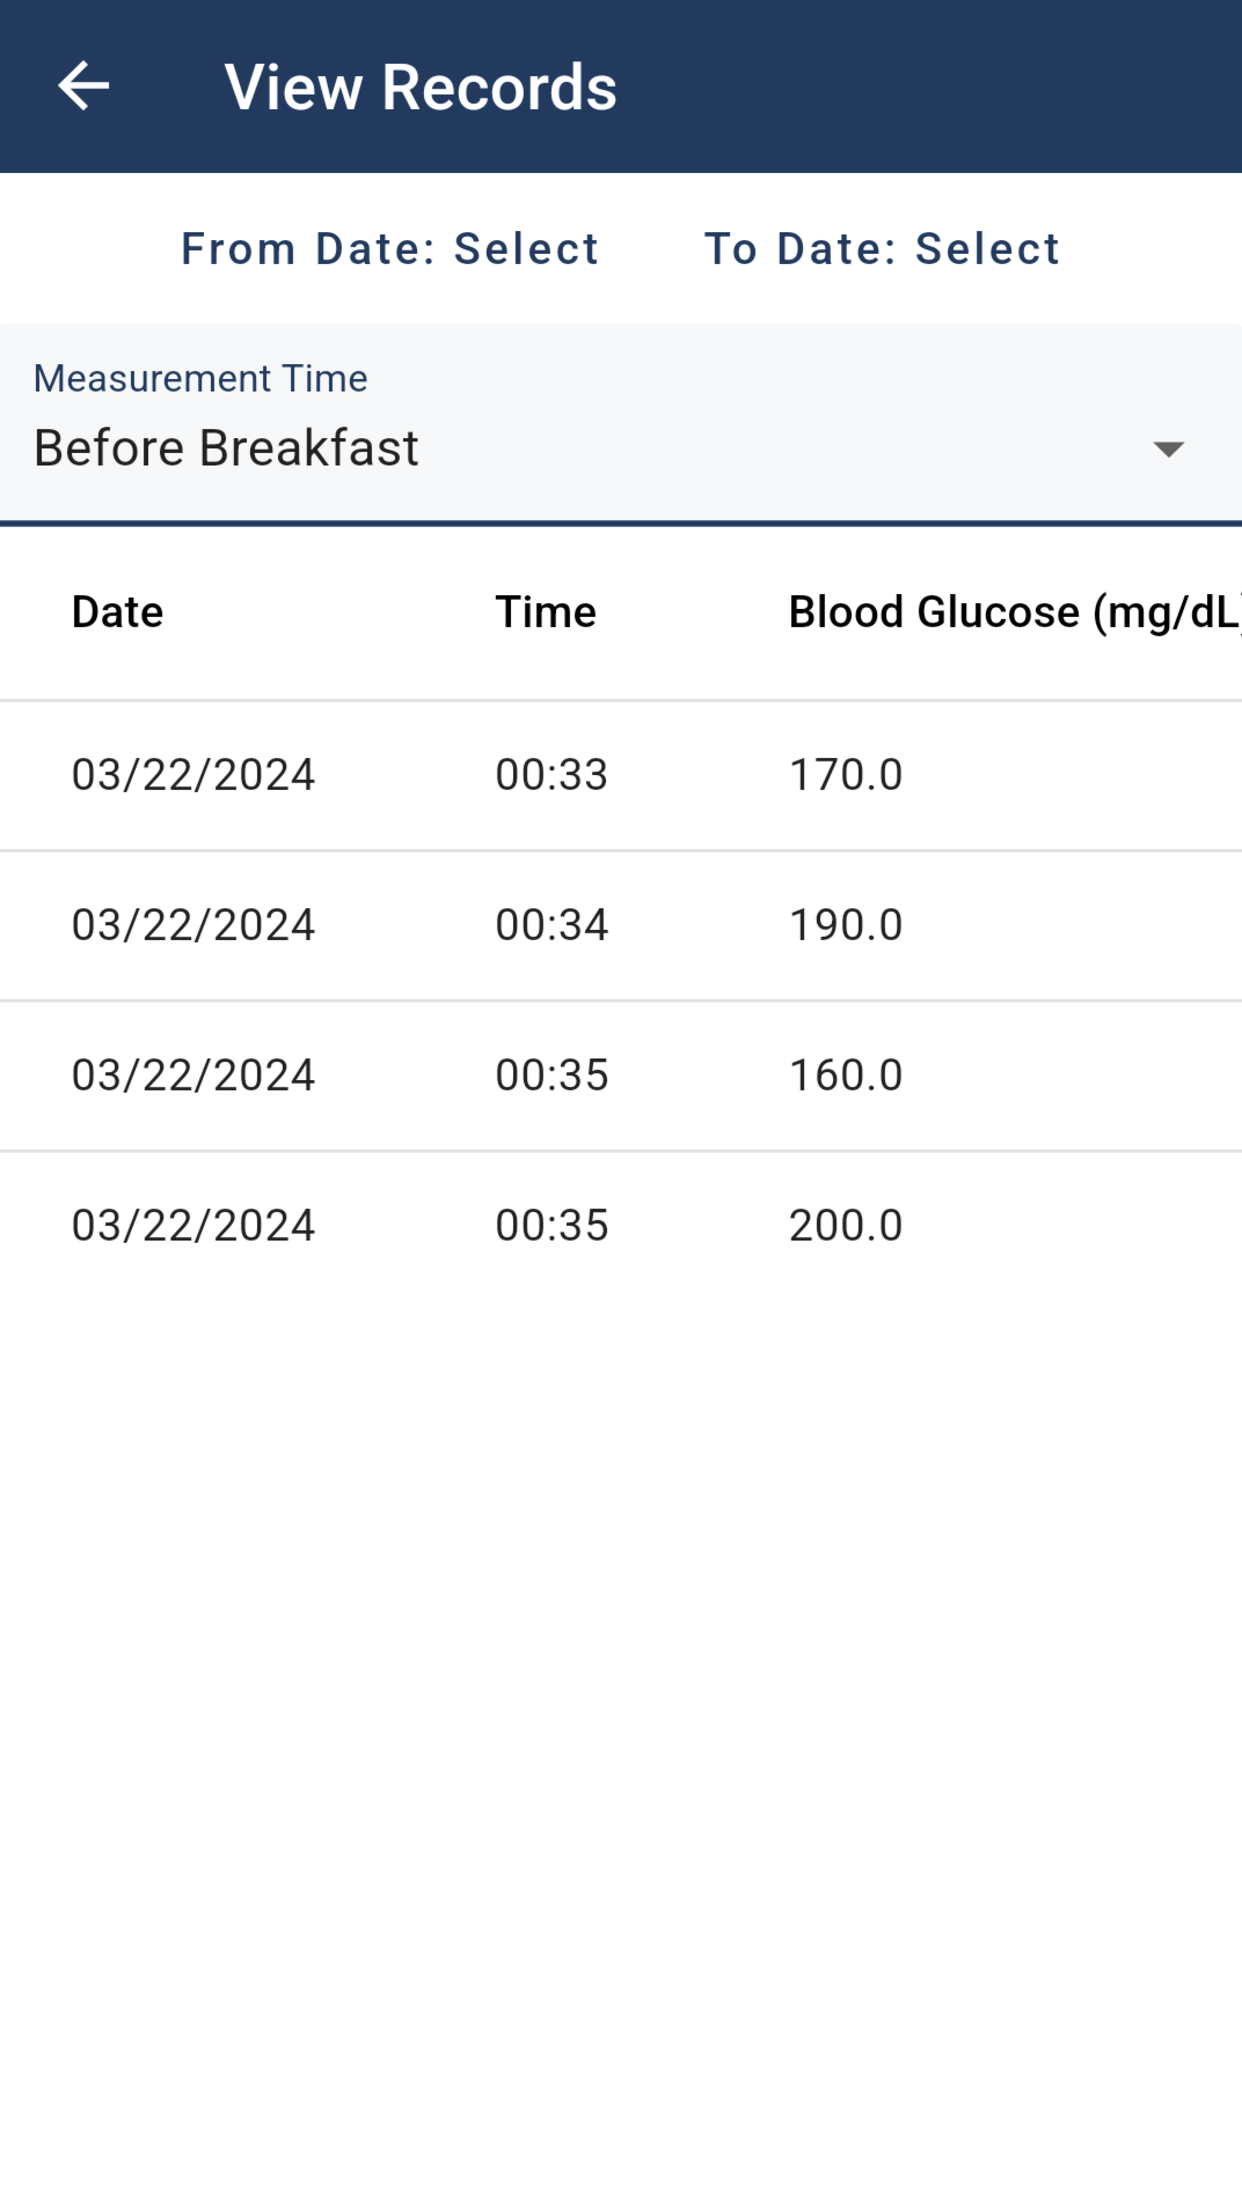Select the record with glucose 160.0
The image size is (1242, 2208).
pos(621,1076)
